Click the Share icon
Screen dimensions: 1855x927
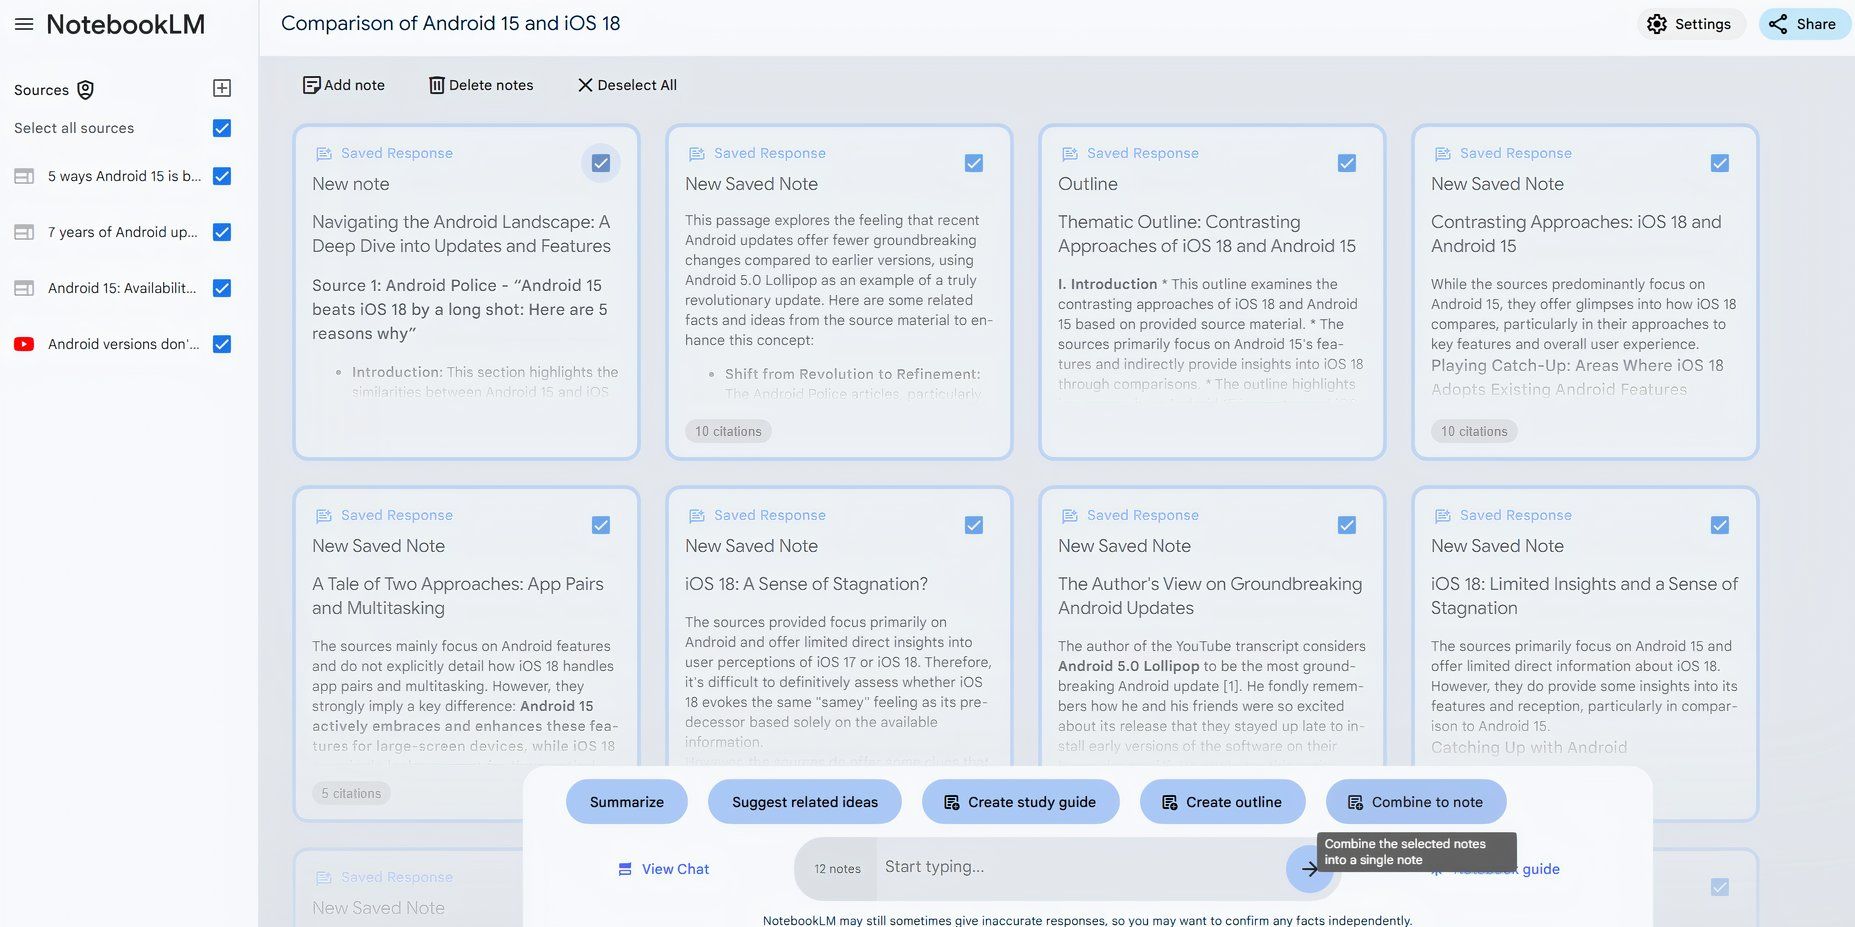(1778, 24)
